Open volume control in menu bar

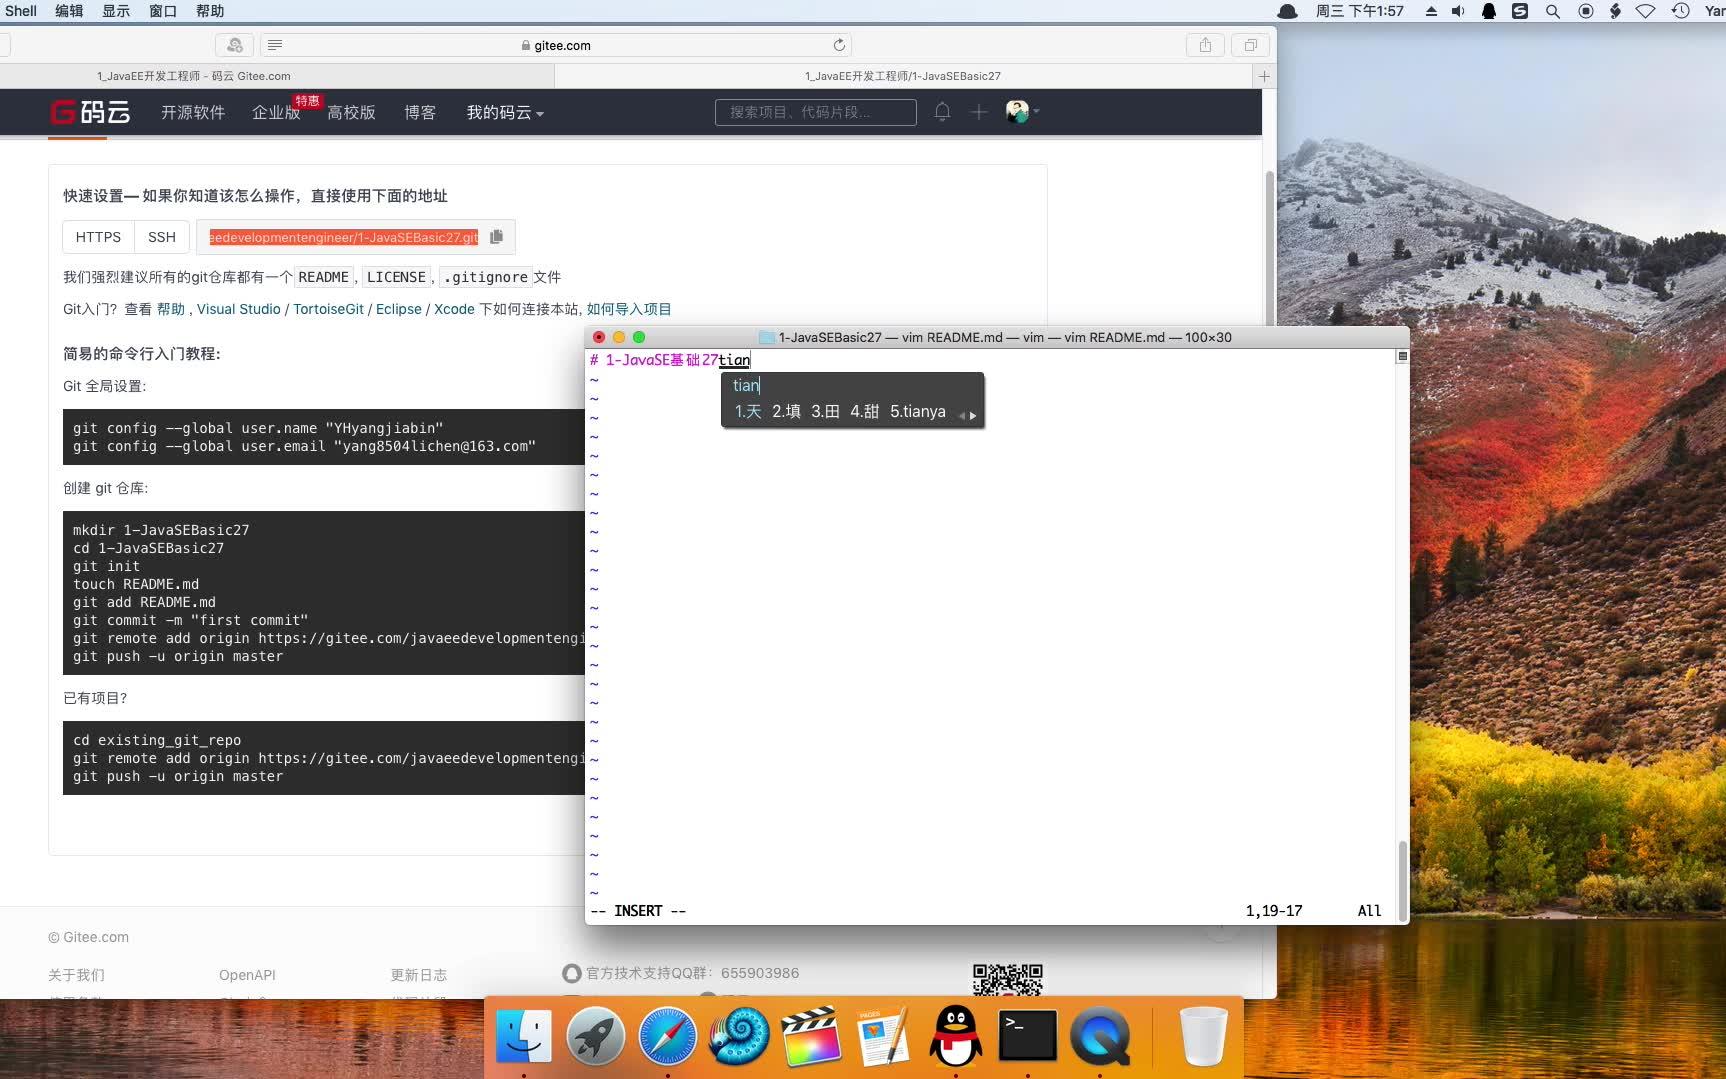point(1458,11)
